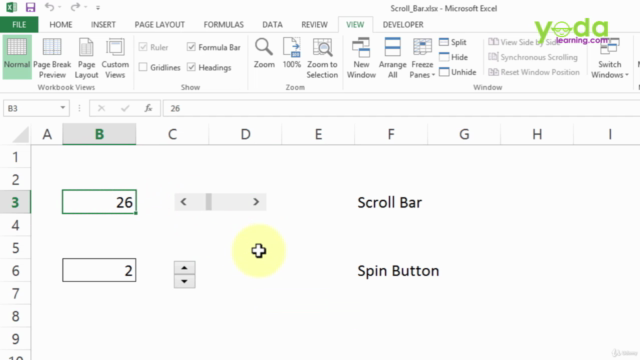Set zoom to 100%
This screenshot has height=360, width=640.
(291, 53)
